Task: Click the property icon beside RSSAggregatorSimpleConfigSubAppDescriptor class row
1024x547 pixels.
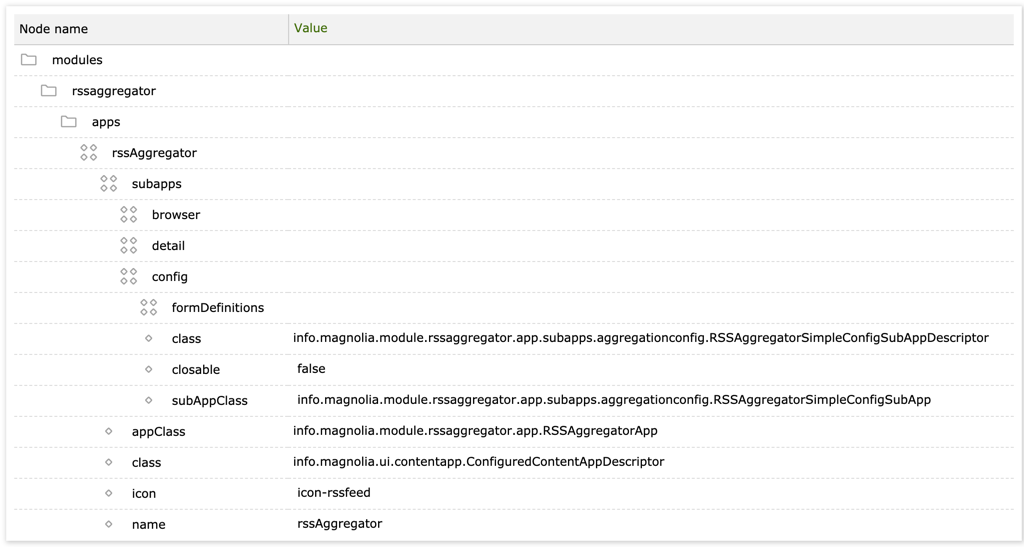Action: coord(149,339)
